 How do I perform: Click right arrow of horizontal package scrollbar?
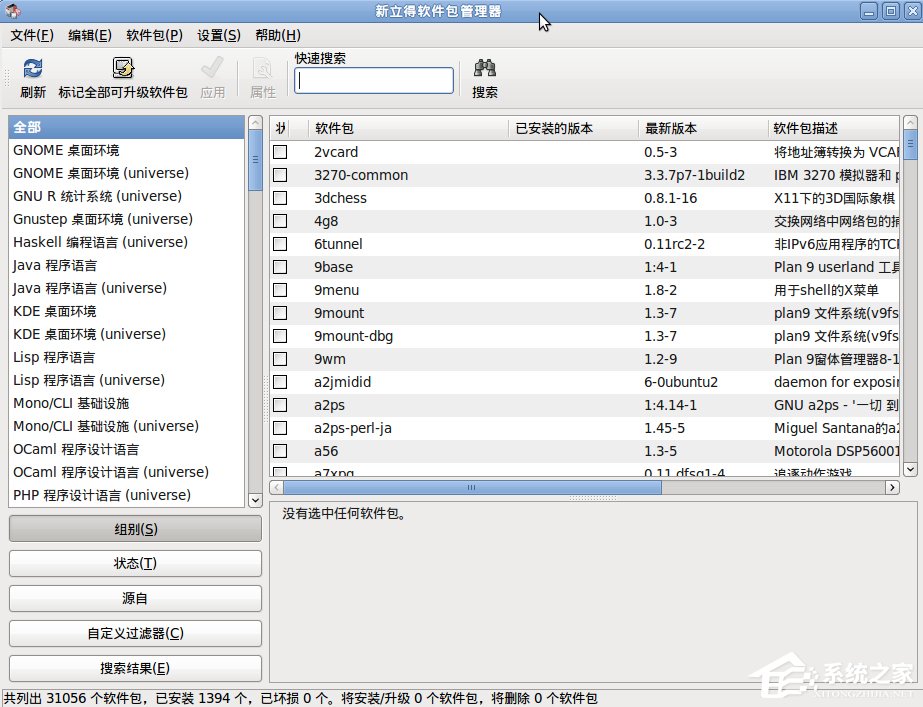(x=893, y=488)
